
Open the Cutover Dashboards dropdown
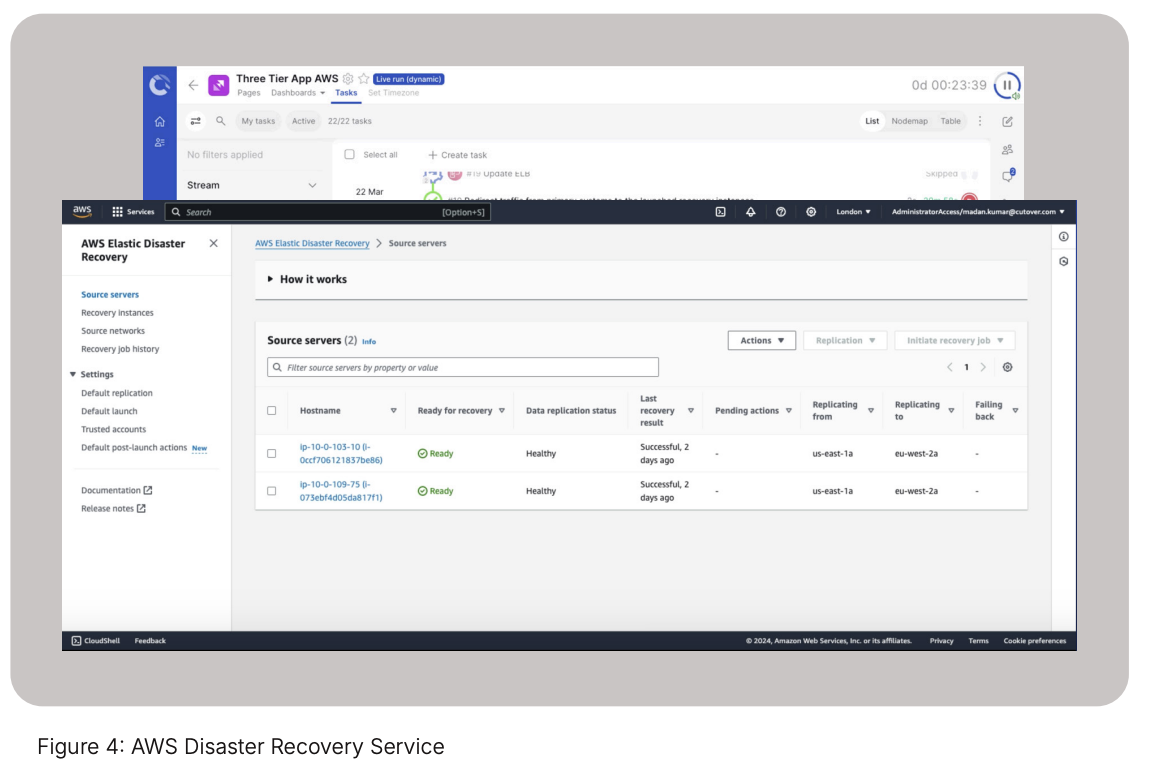(x=297, y=93)
